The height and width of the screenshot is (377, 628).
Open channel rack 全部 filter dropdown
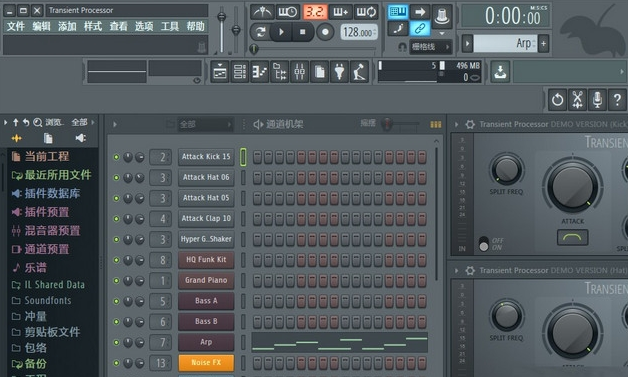[204, 124]
